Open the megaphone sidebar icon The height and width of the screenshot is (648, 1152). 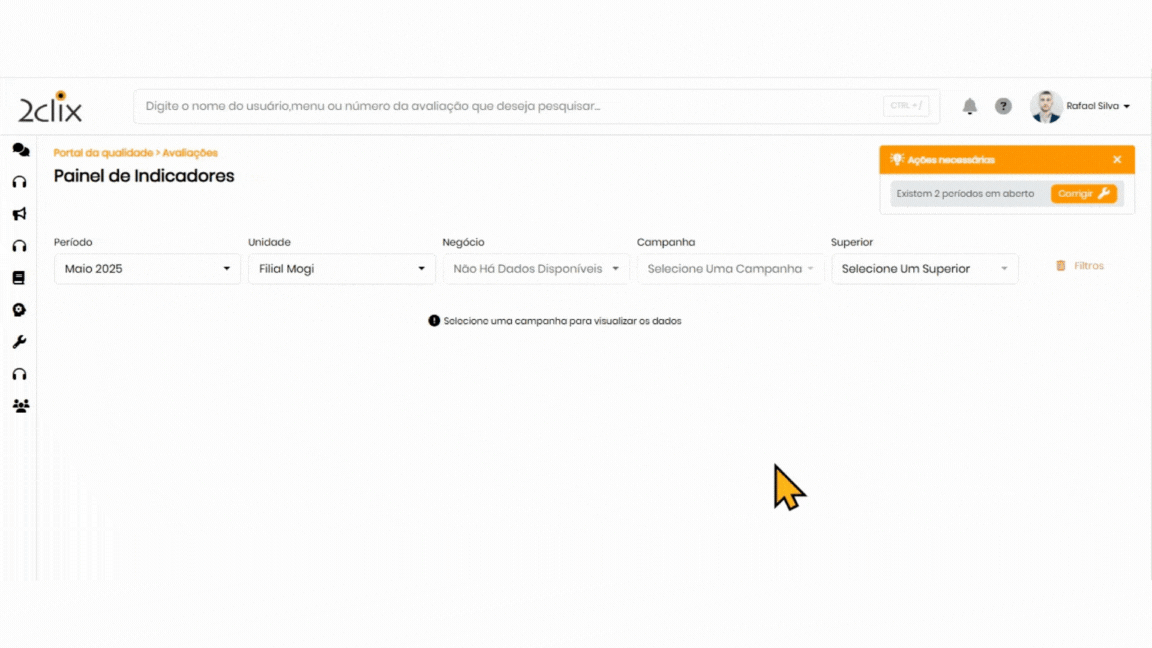pyautogui.click(x=19, y=214)
